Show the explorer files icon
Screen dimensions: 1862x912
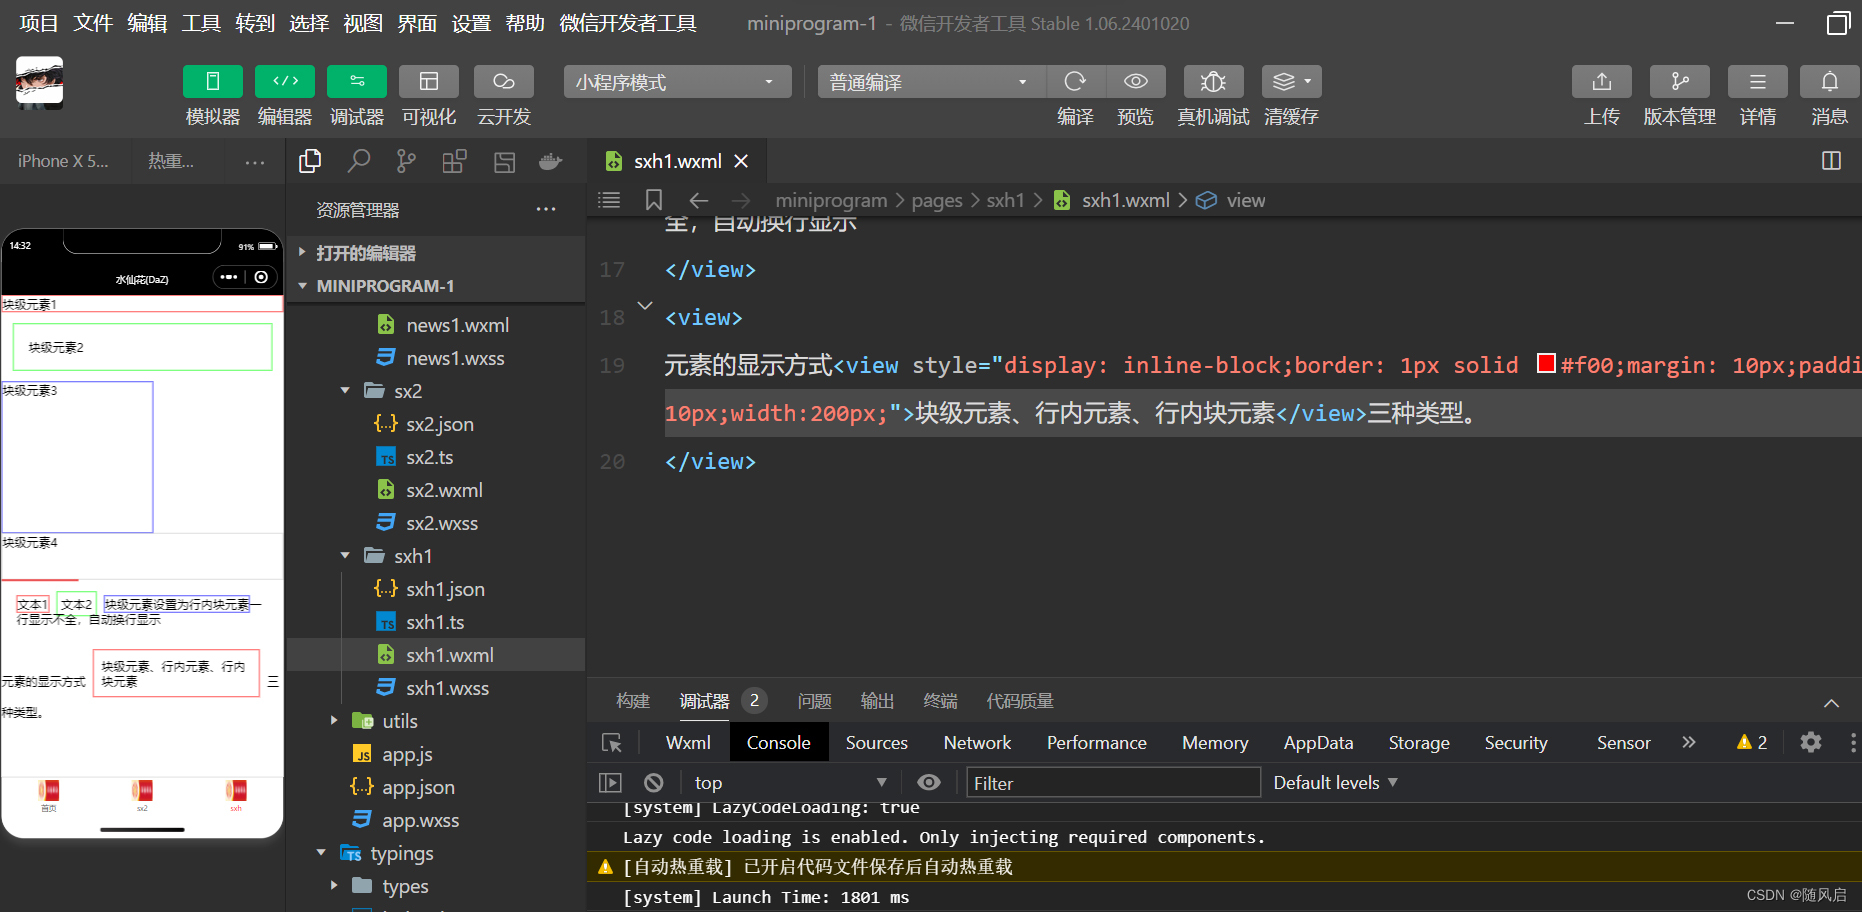click(x=310, y=161)
